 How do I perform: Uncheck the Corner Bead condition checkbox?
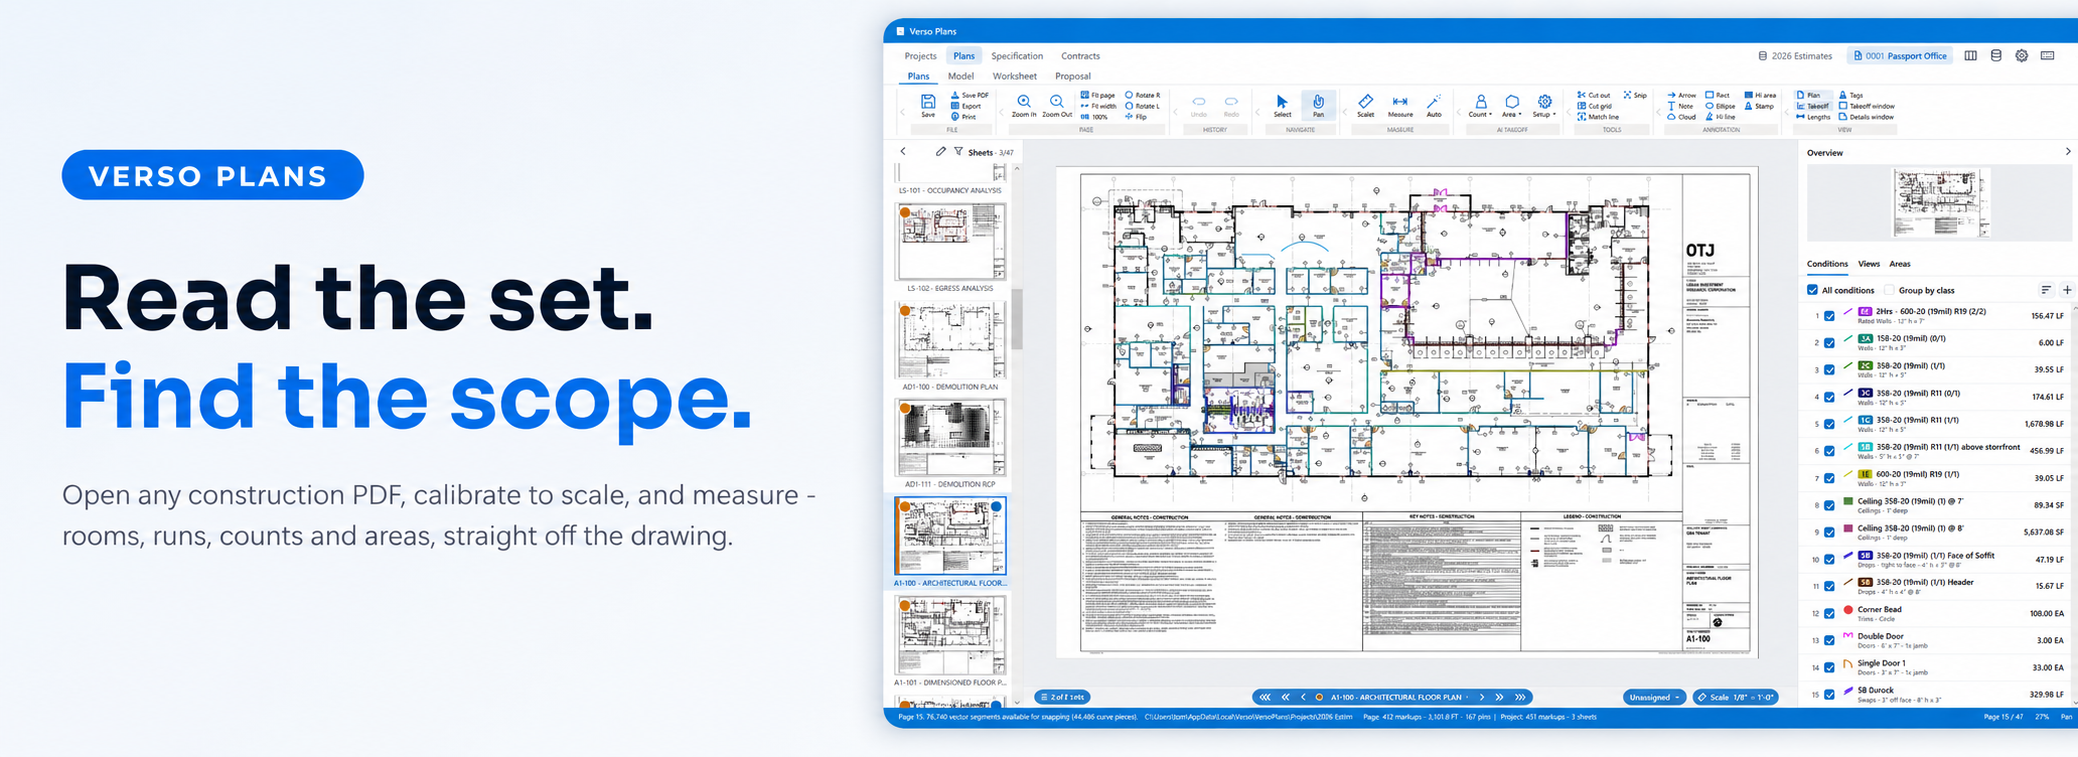click(x=1829, y=614)
